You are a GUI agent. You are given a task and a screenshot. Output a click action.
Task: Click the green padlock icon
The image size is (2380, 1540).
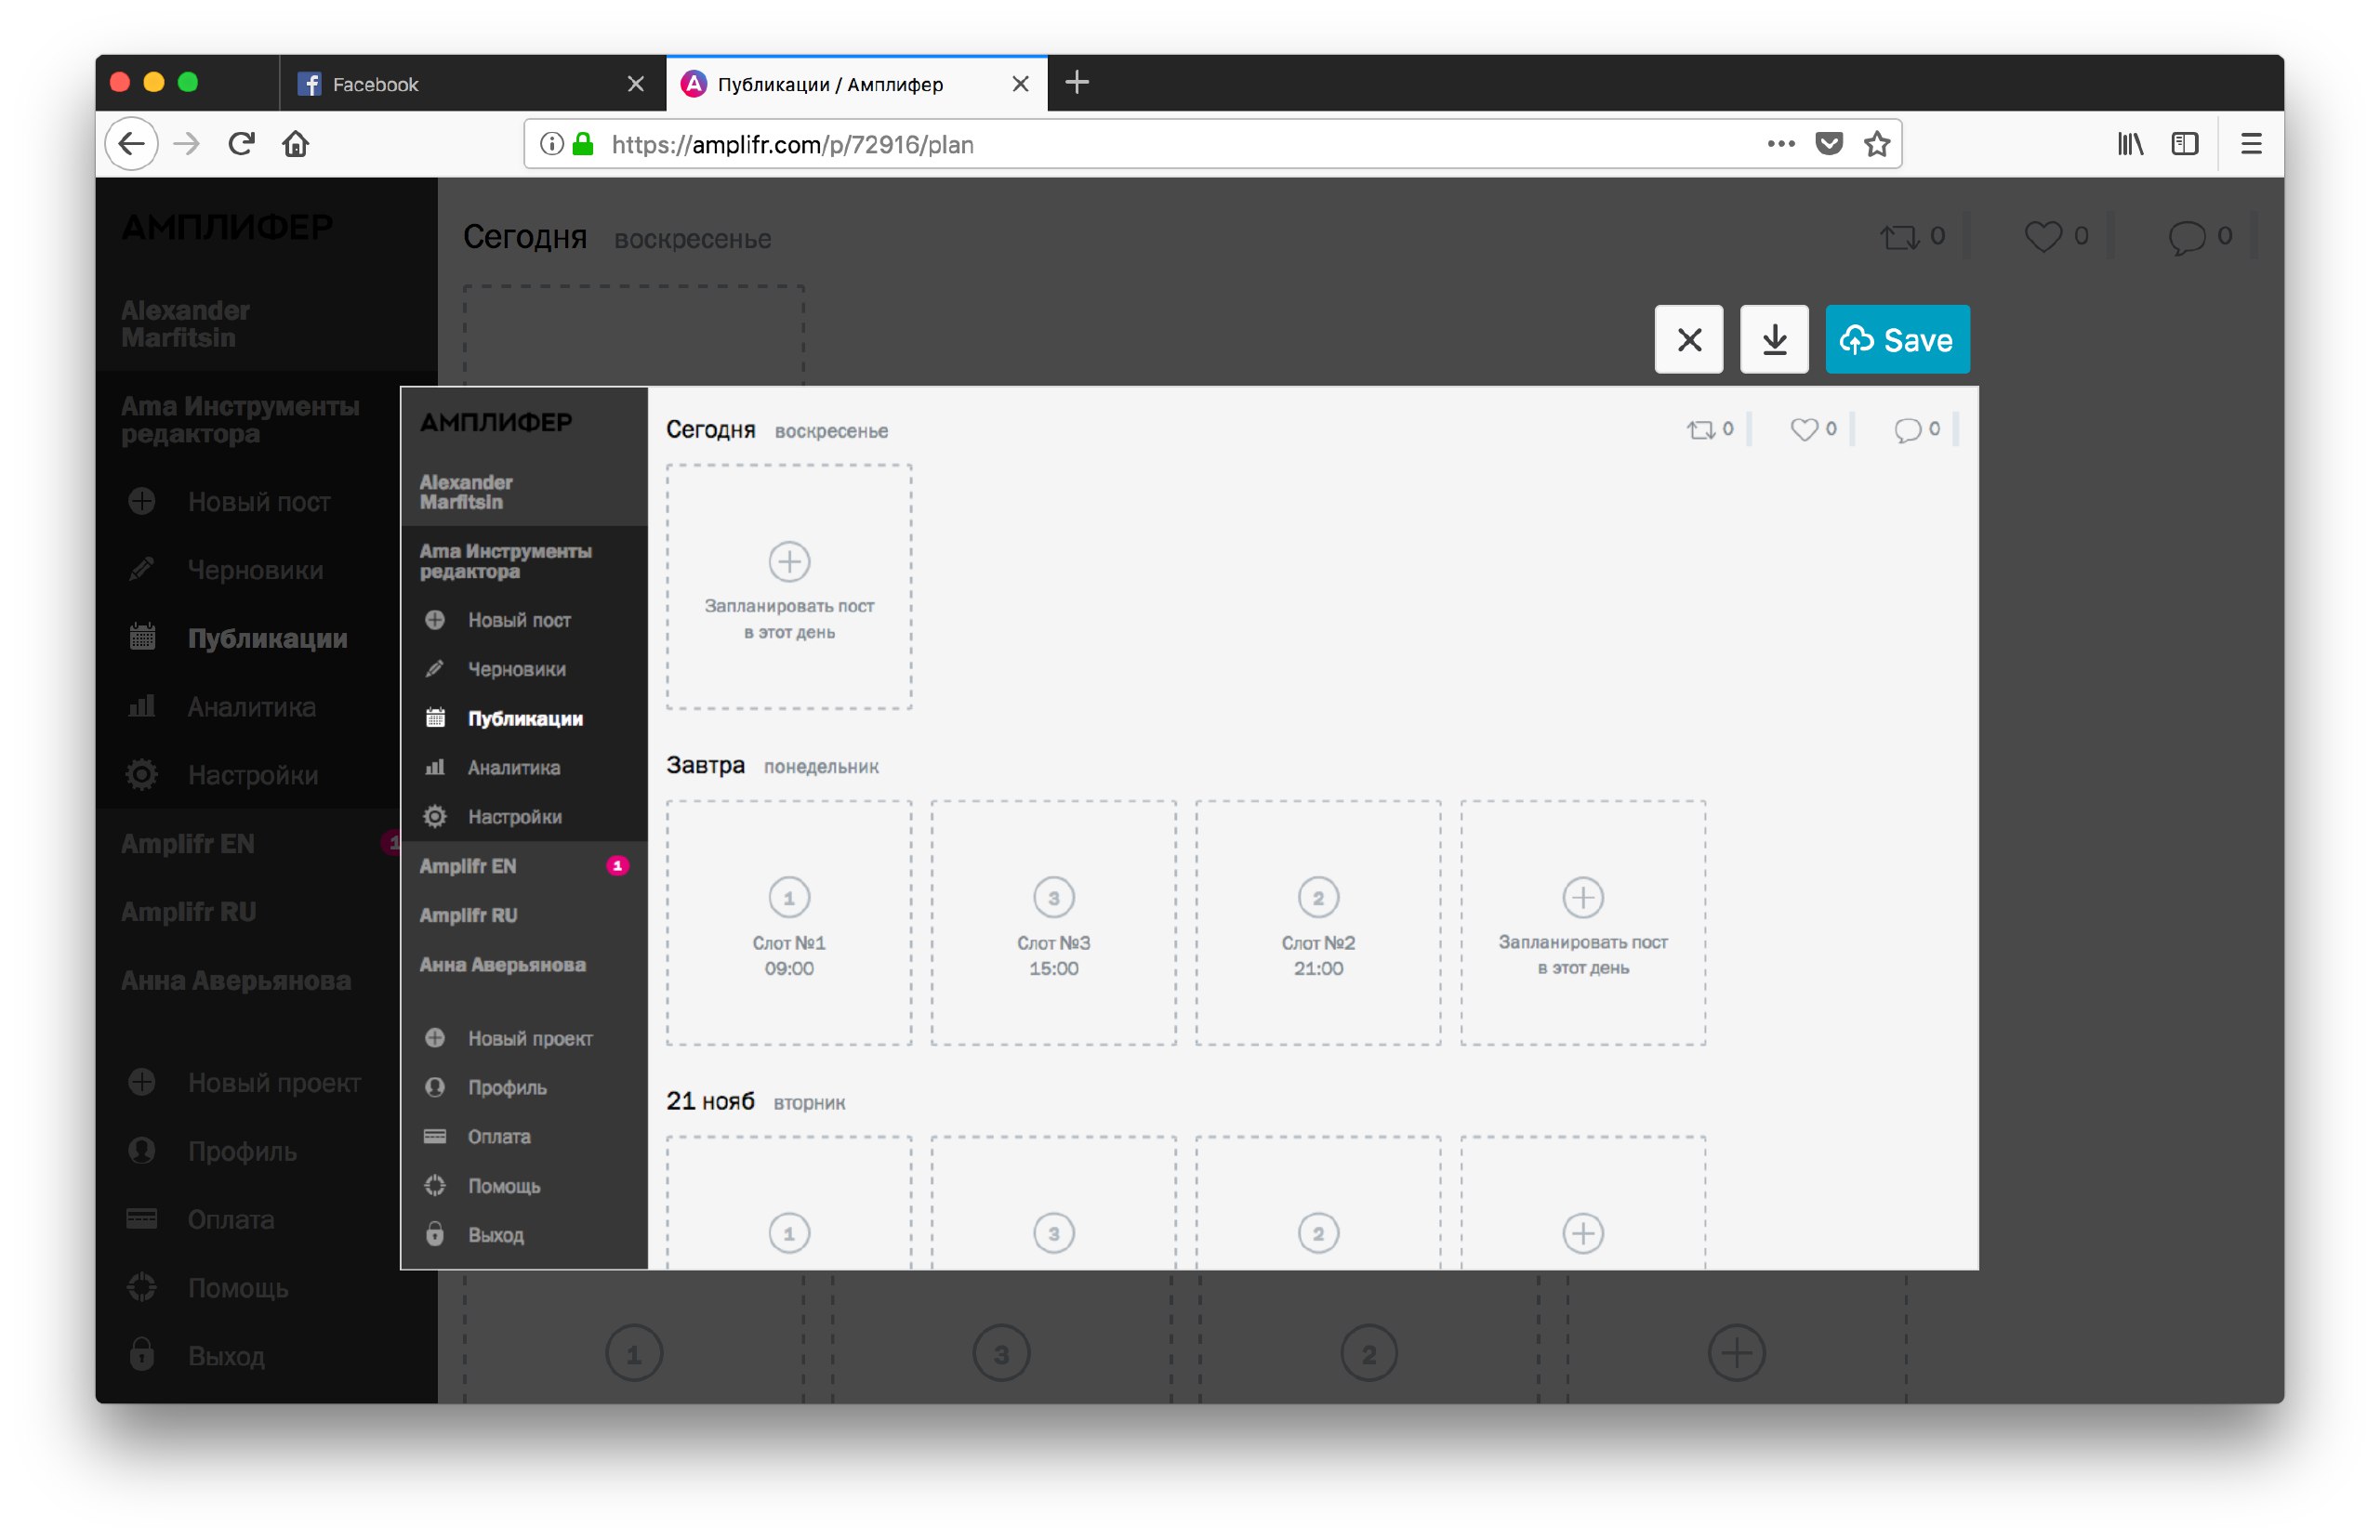(x=583, y=144)
